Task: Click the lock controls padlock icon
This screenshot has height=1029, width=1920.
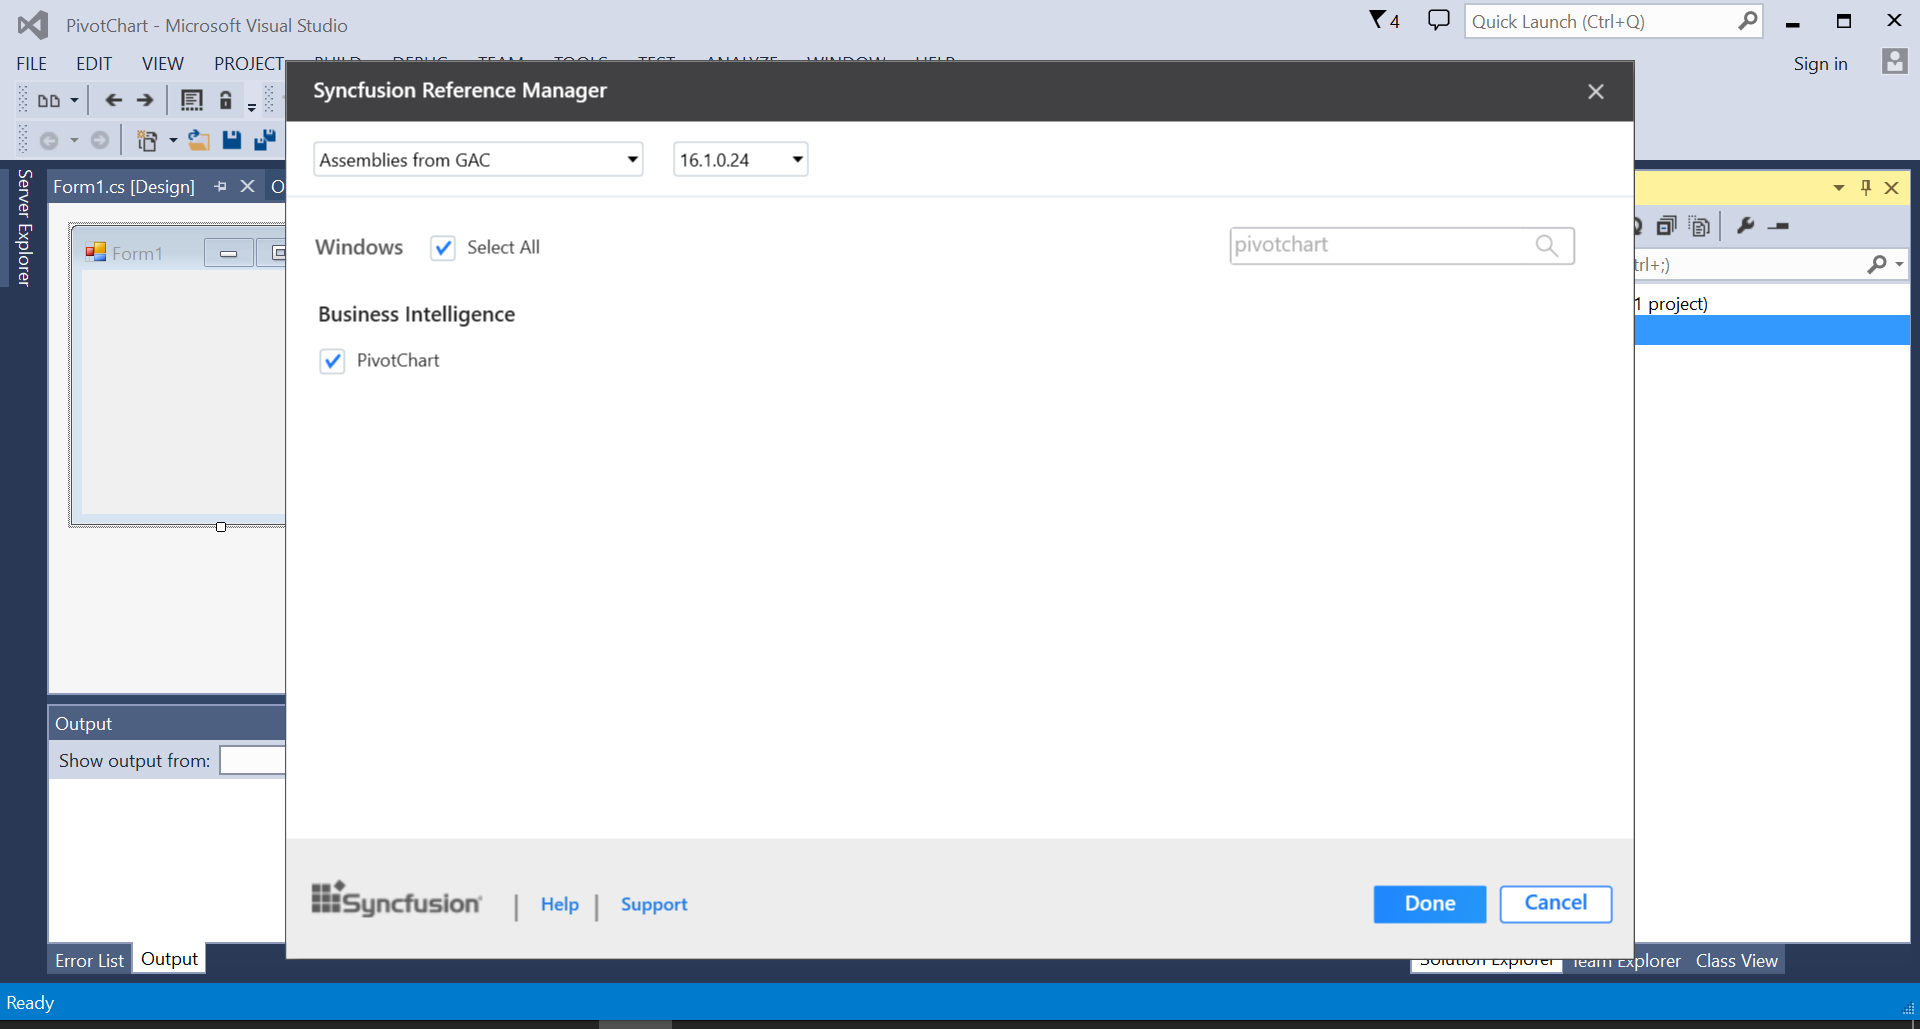Action: (x=226, y=100)
